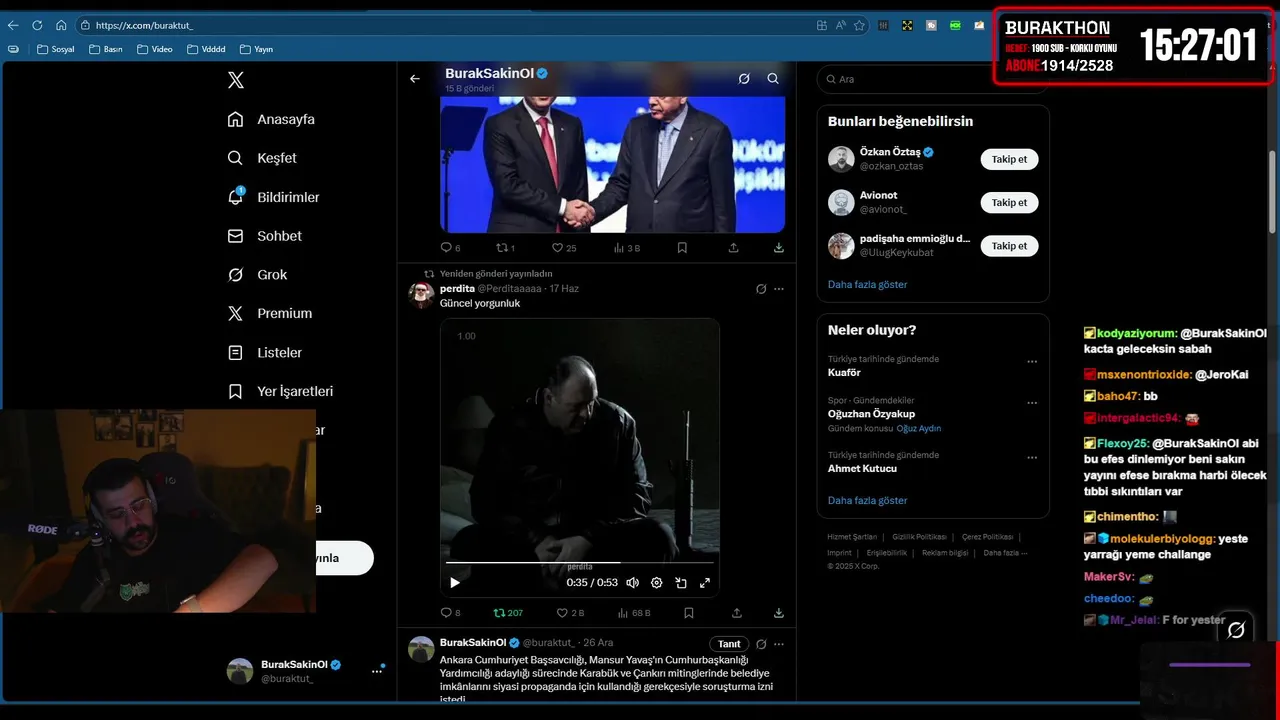Bookmark the perdita video post
Image resolution: width=1280 pixels, height=720 pixels.
point(689,613)
